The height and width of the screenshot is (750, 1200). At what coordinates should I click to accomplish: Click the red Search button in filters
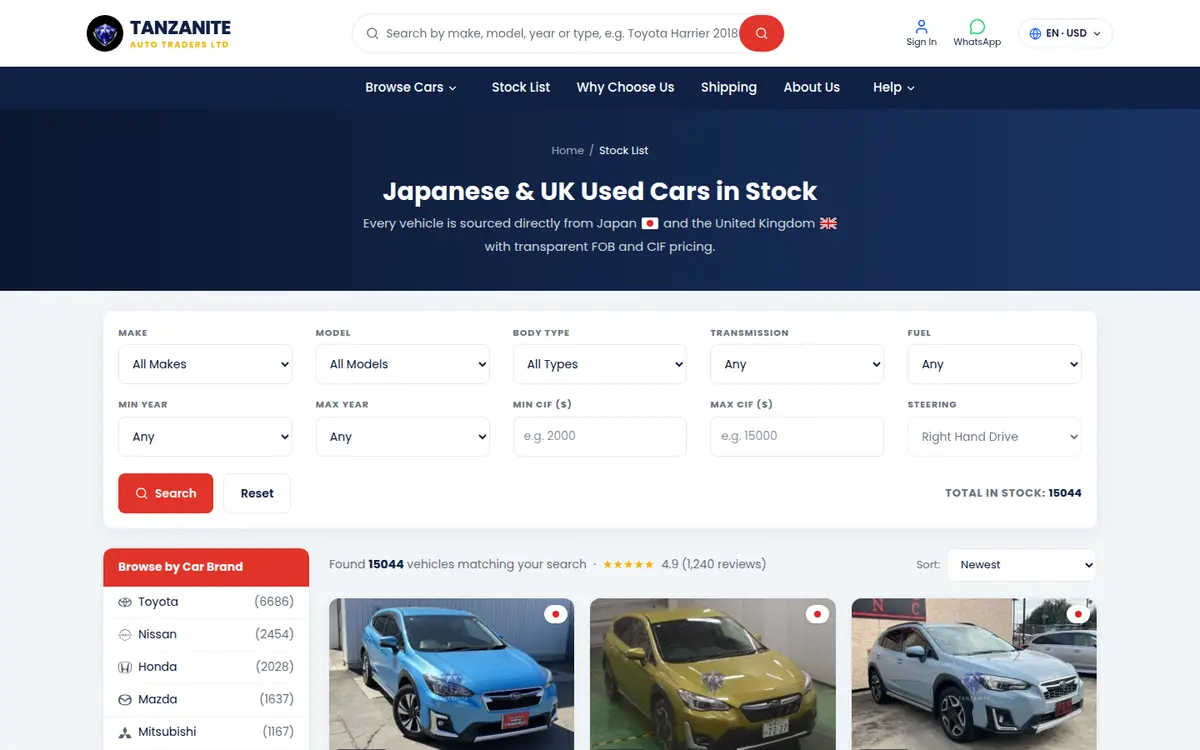pyautogui.click(x=166, y=493)
